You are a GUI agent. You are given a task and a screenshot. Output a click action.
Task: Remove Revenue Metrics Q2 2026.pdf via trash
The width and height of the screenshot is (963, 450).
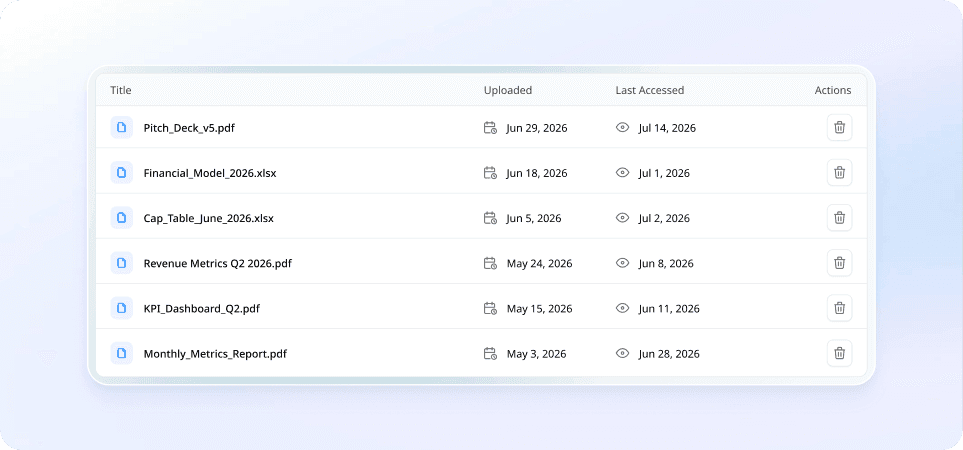coord(839,263)
